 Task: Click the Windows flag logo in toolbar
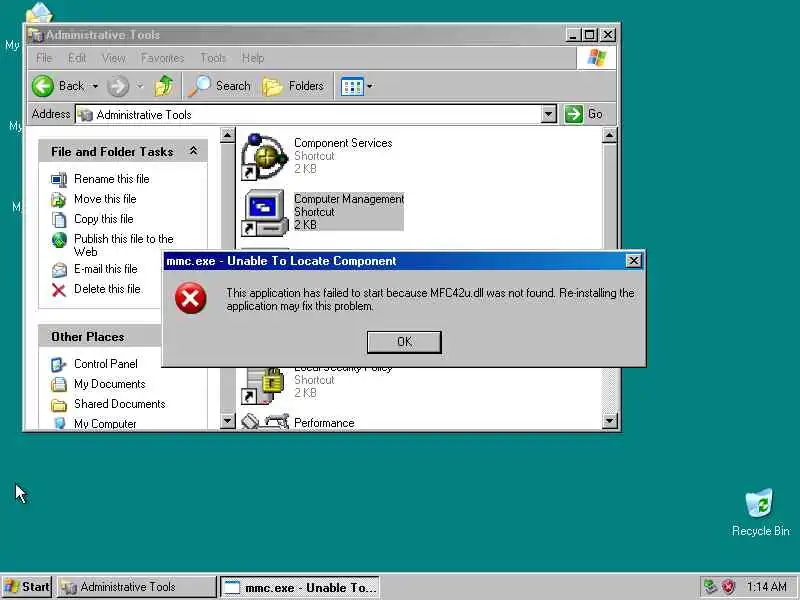tap(596, 58)
